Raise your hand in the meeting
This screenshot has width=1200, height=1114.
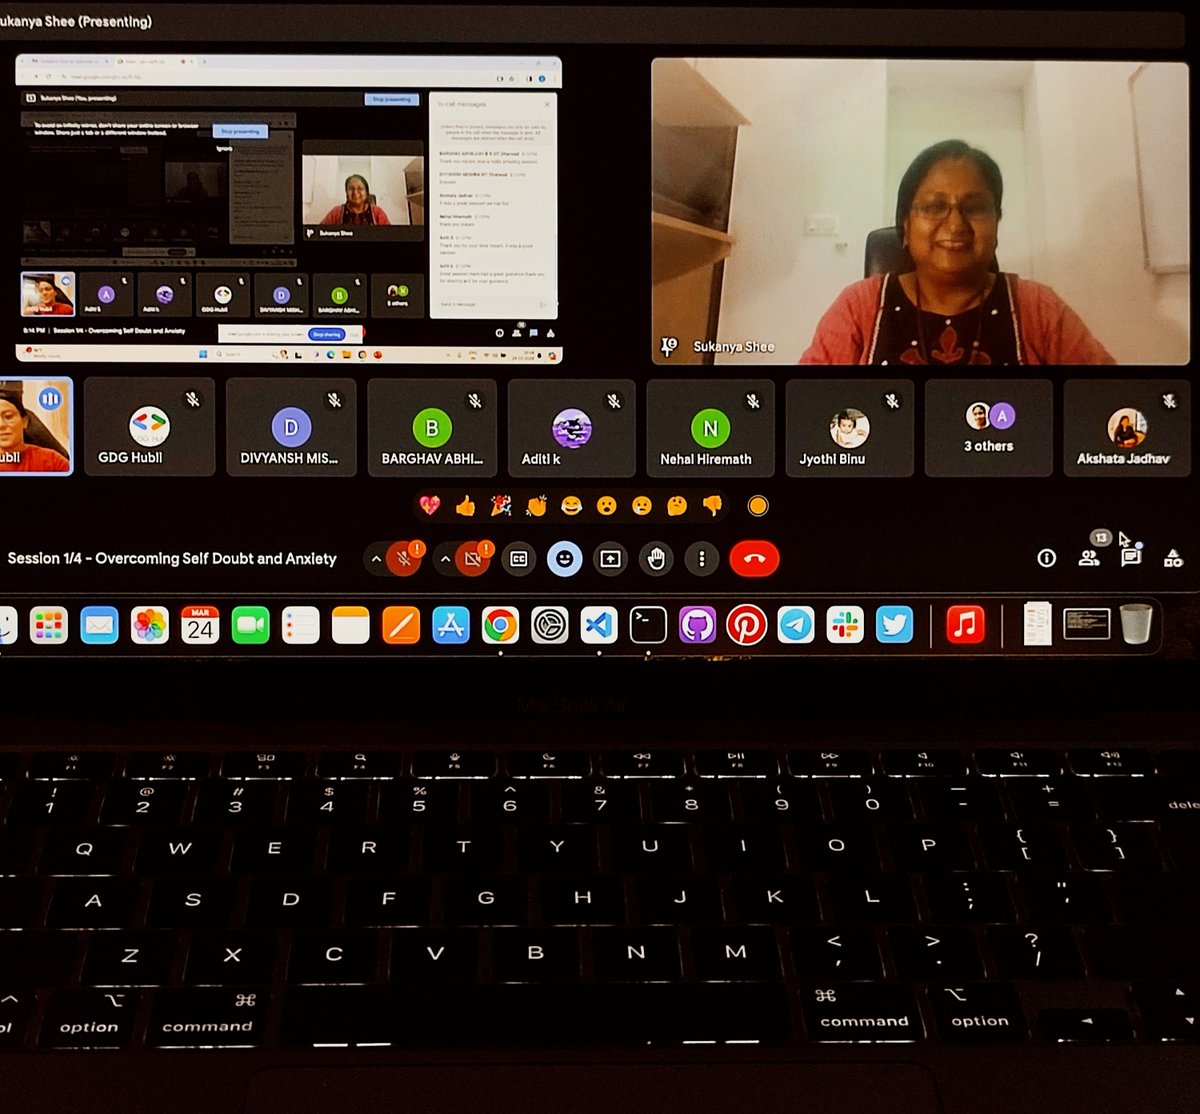coord(656,559)
